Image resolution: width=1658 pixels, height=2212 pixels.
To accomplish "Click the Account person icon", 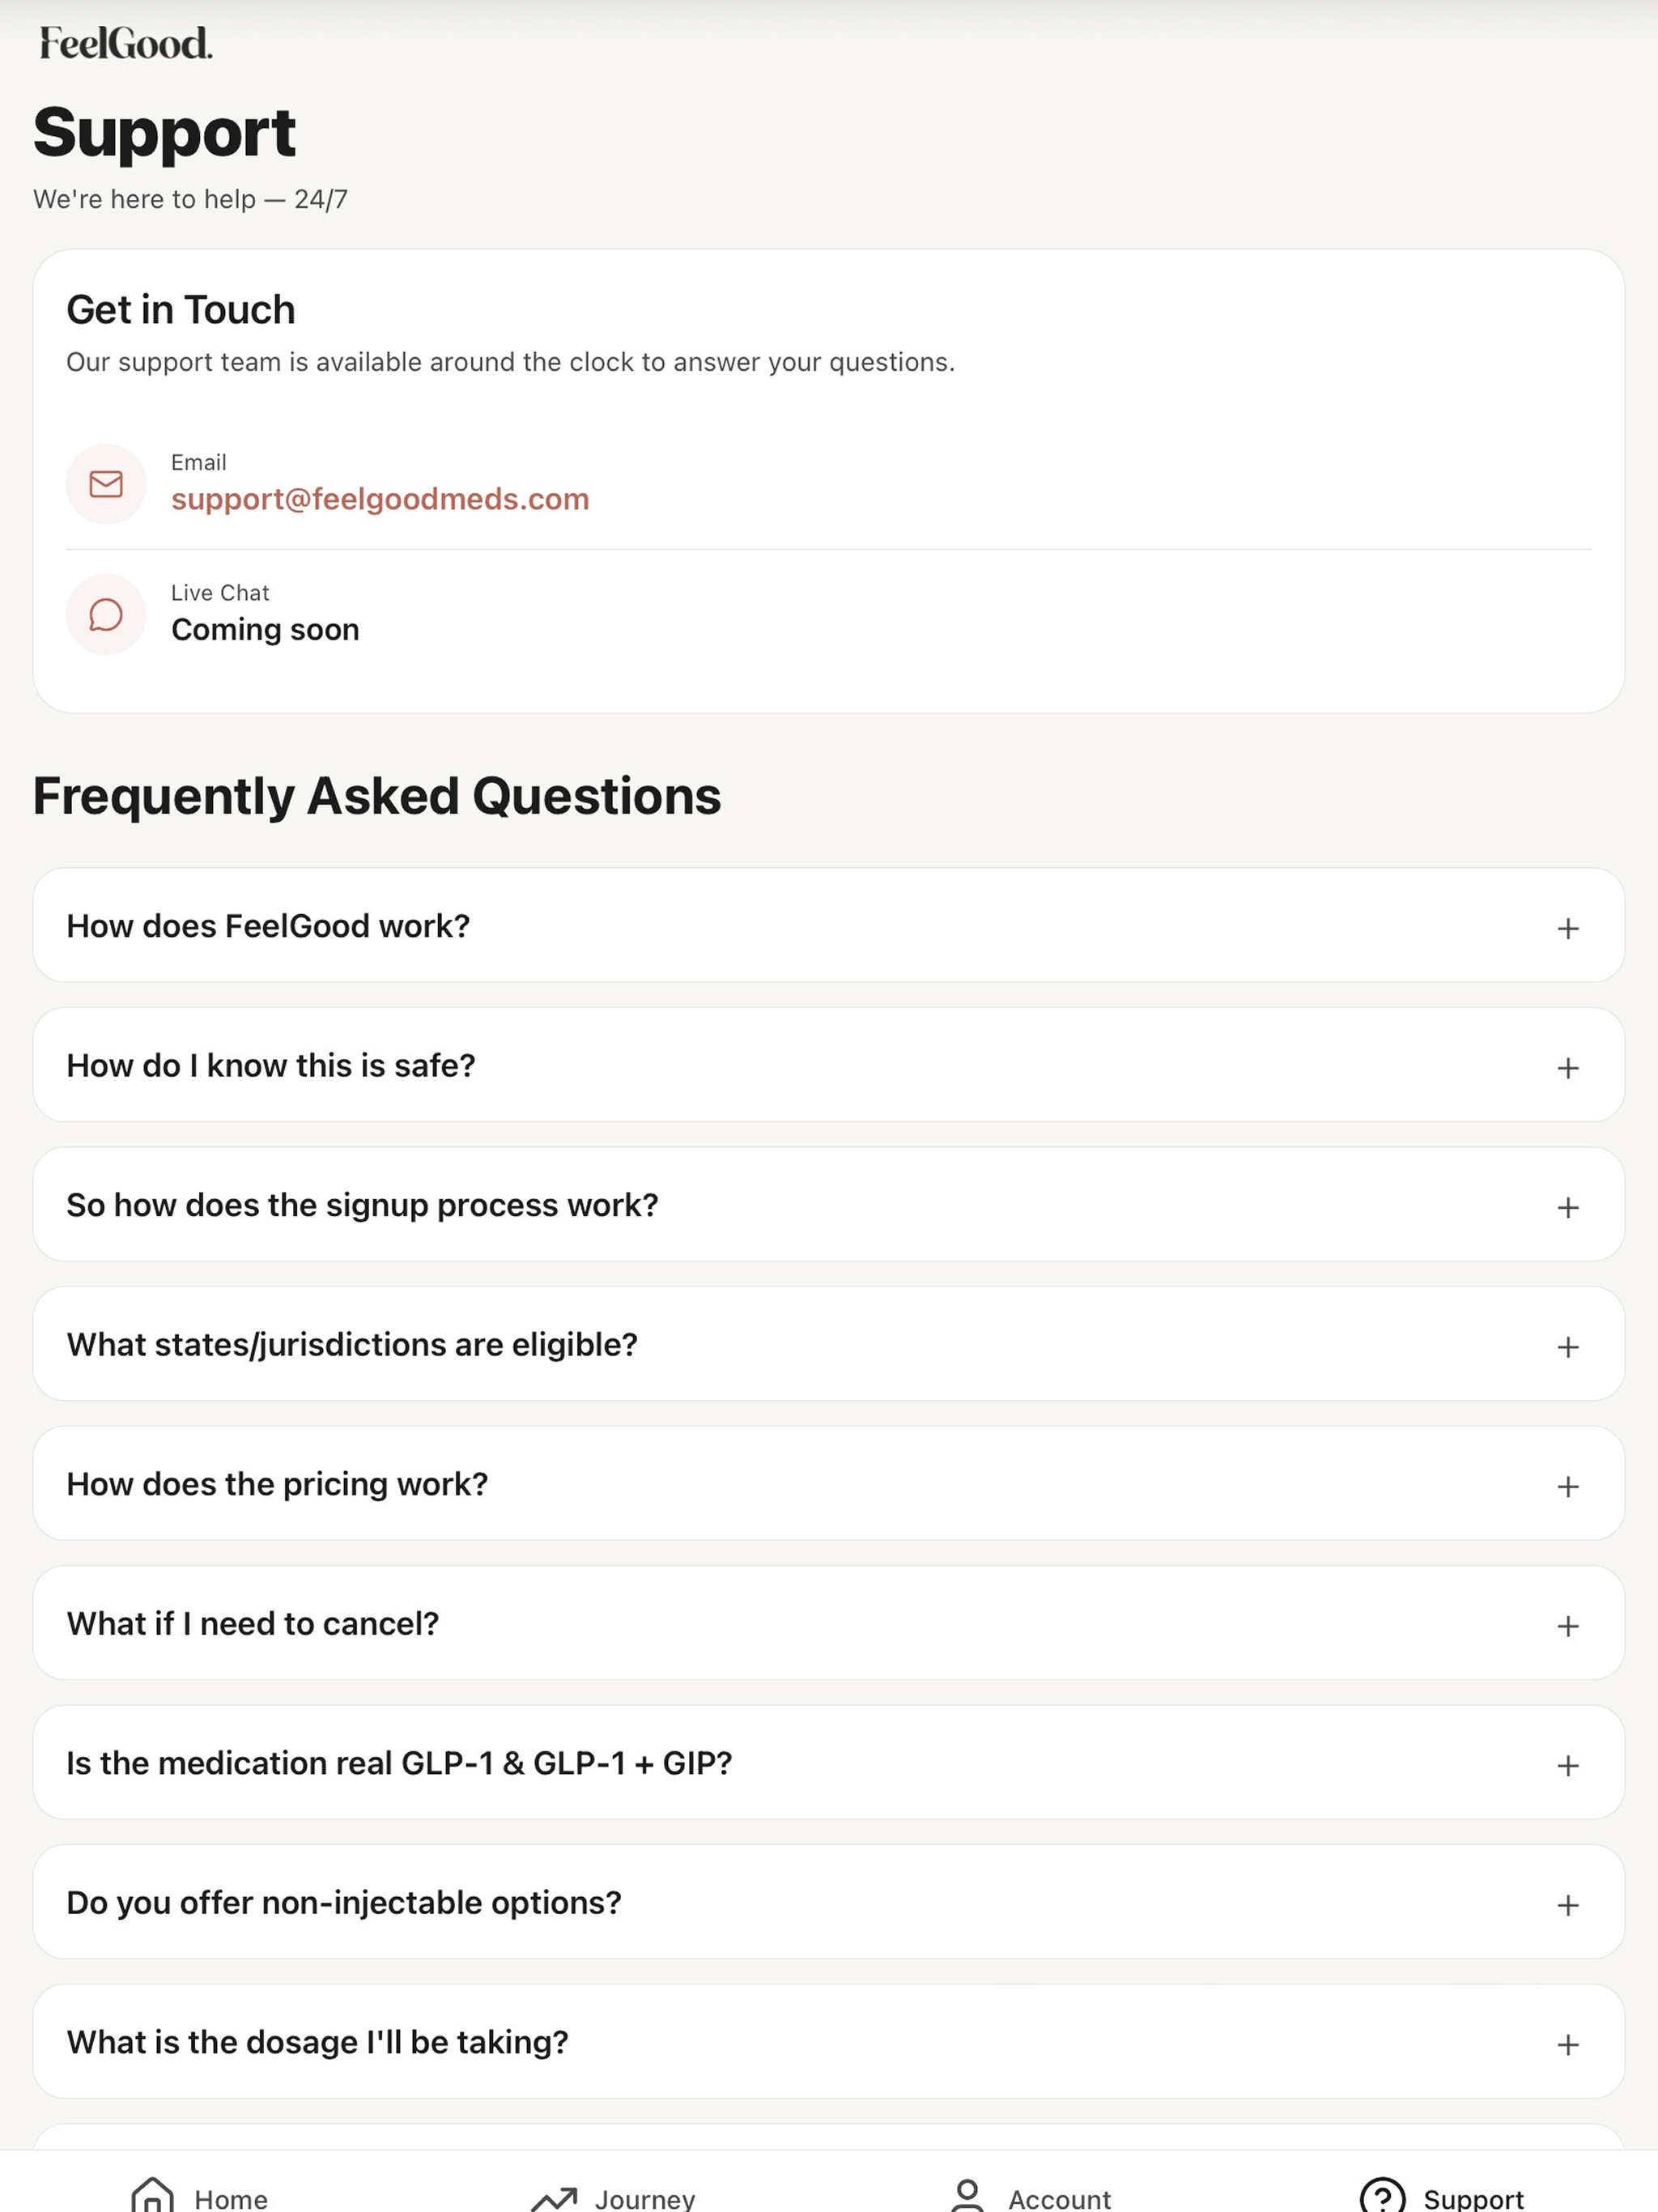I will pyautogui.click(x=967, y=2195).
